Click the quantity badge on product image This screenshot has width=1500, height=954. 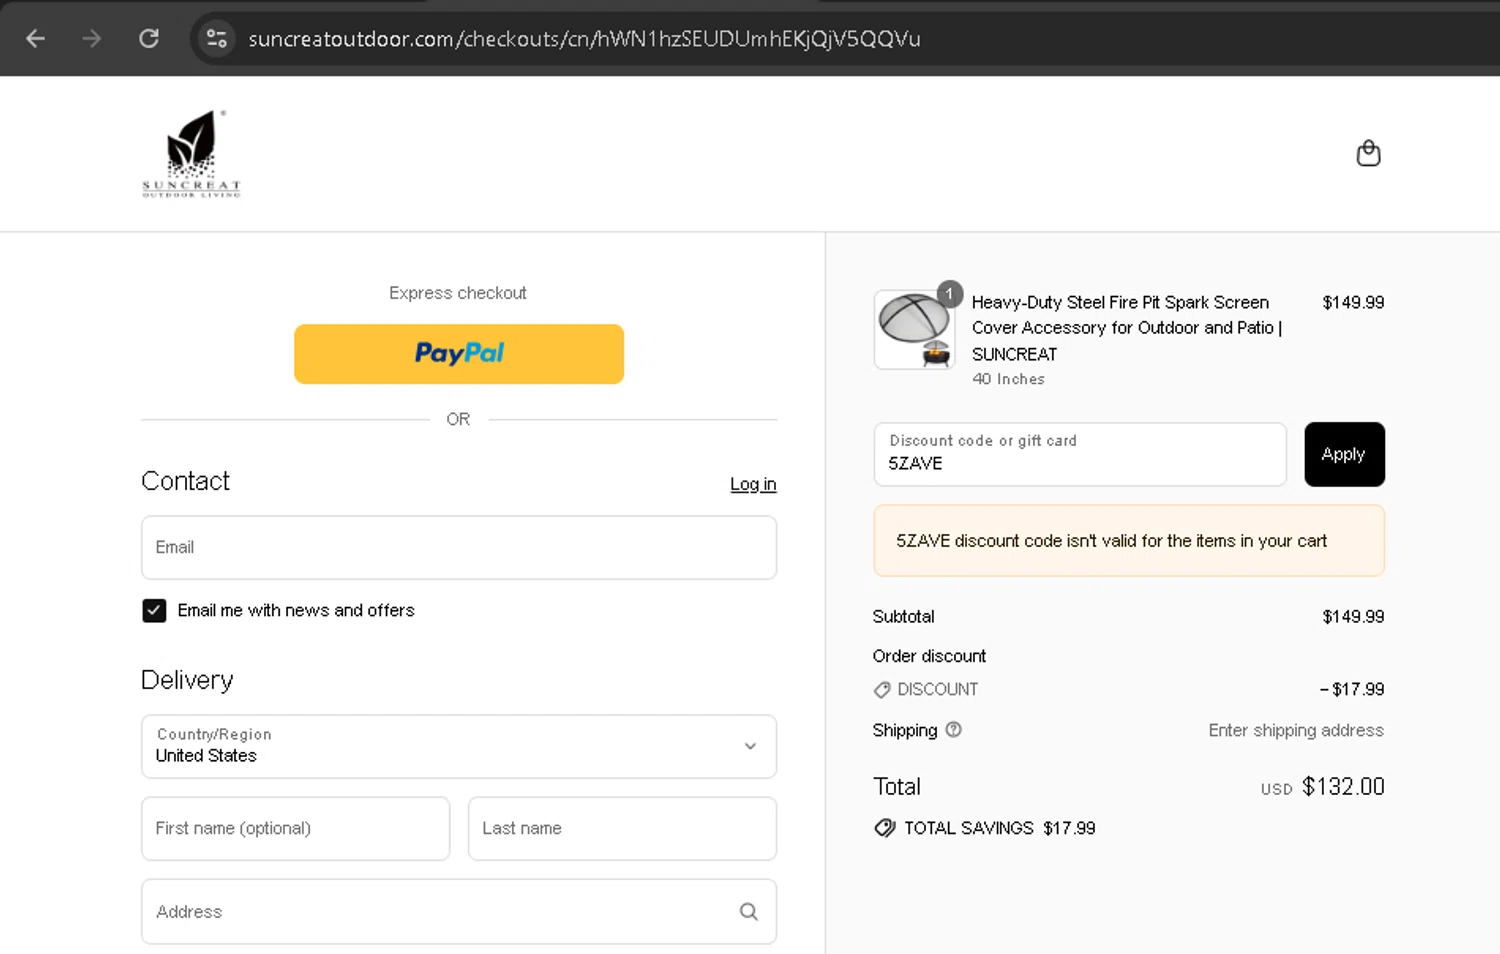click(x=950, y=294)
